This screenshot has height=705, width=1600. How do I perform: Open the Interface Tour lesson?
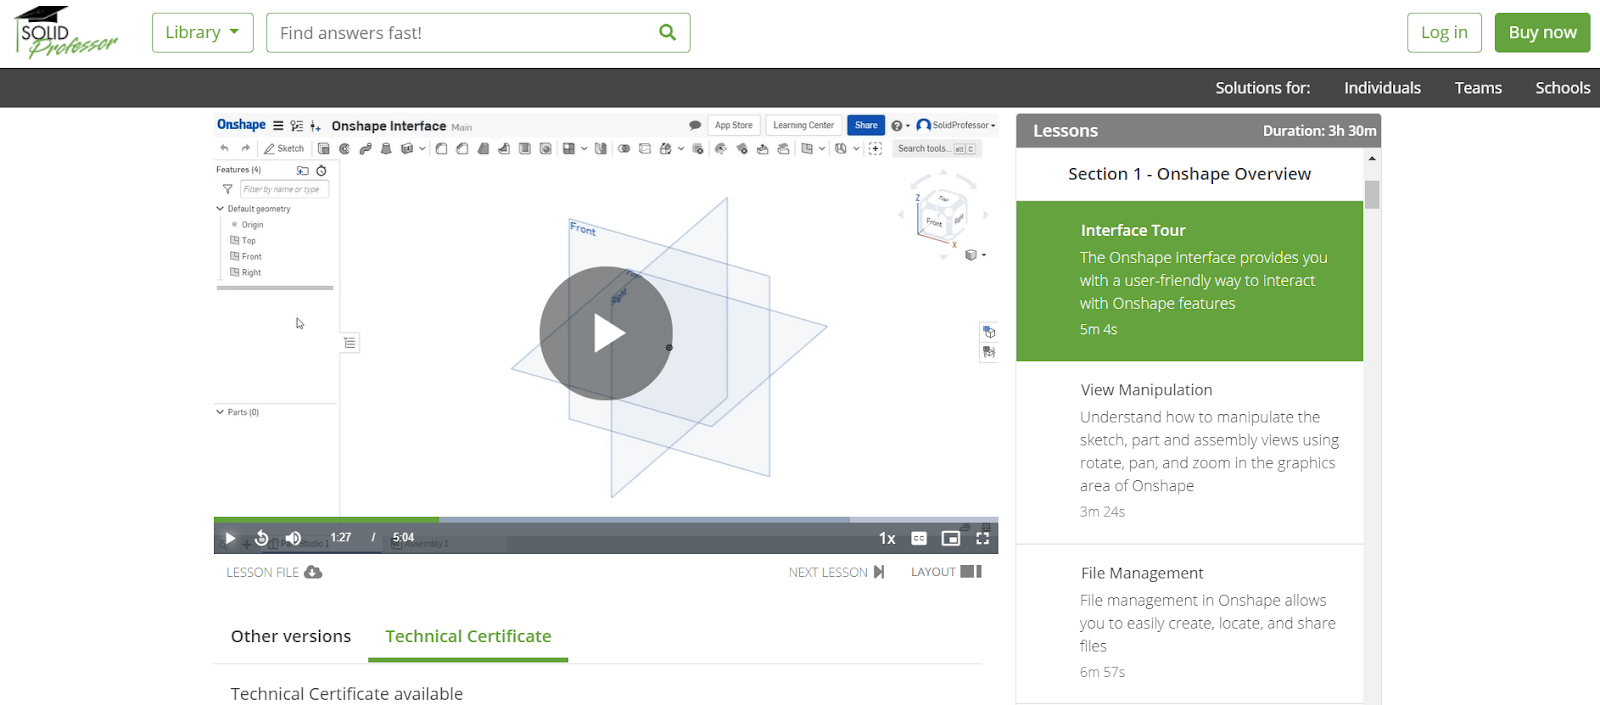(1190, 281)
